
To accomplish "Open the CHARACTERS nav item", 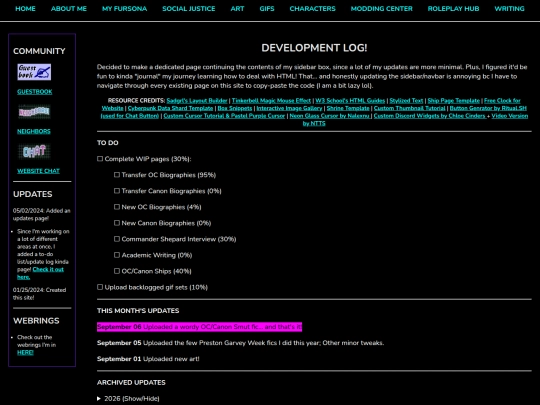I will pos(312,9).
